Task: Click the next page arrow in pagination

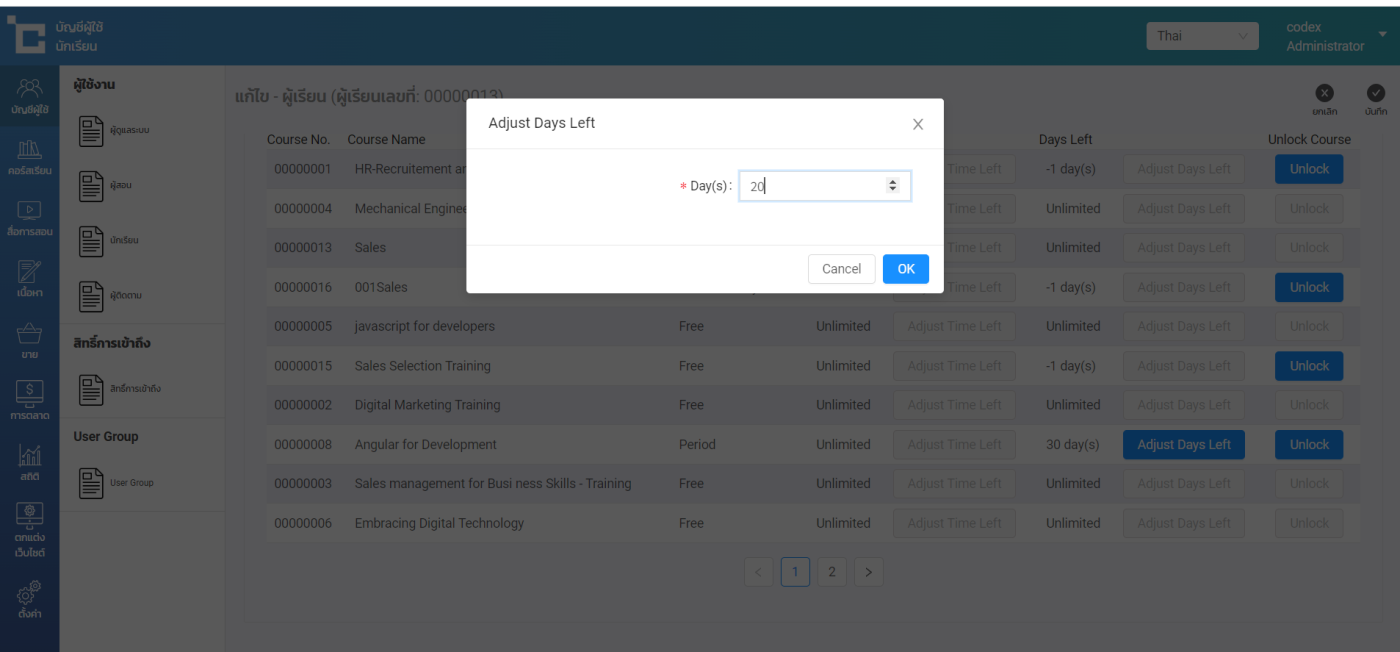Action: [x=868, y=572]
